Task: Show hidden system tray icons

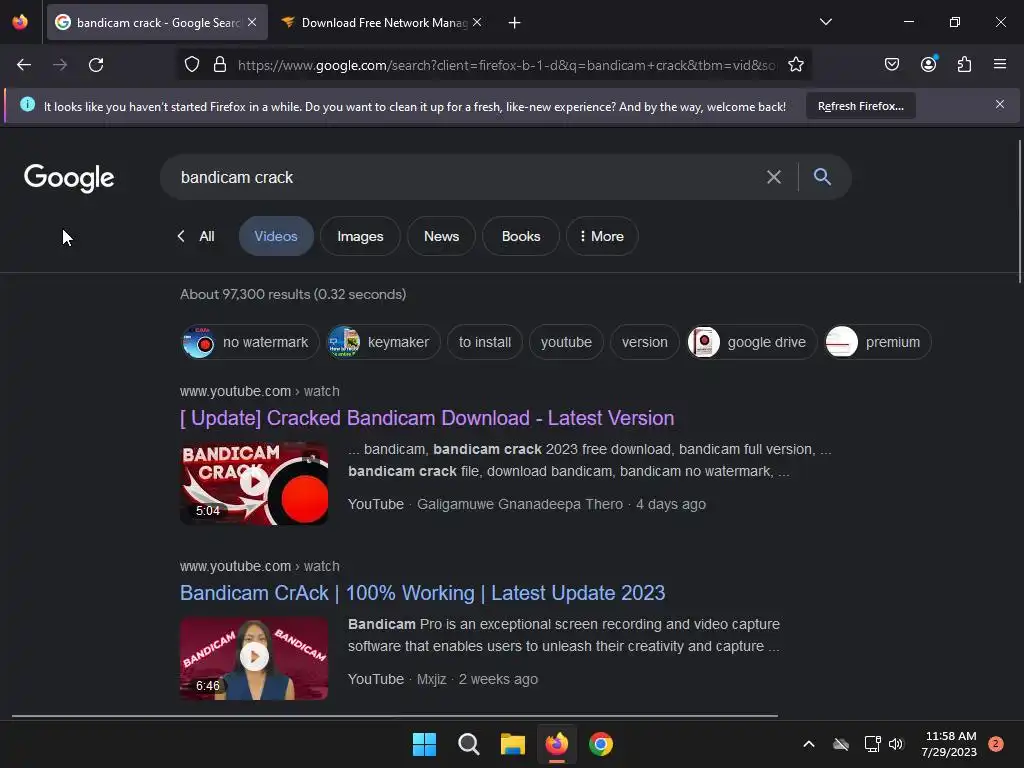Action: pyautogui.click(x=808, y=744)
